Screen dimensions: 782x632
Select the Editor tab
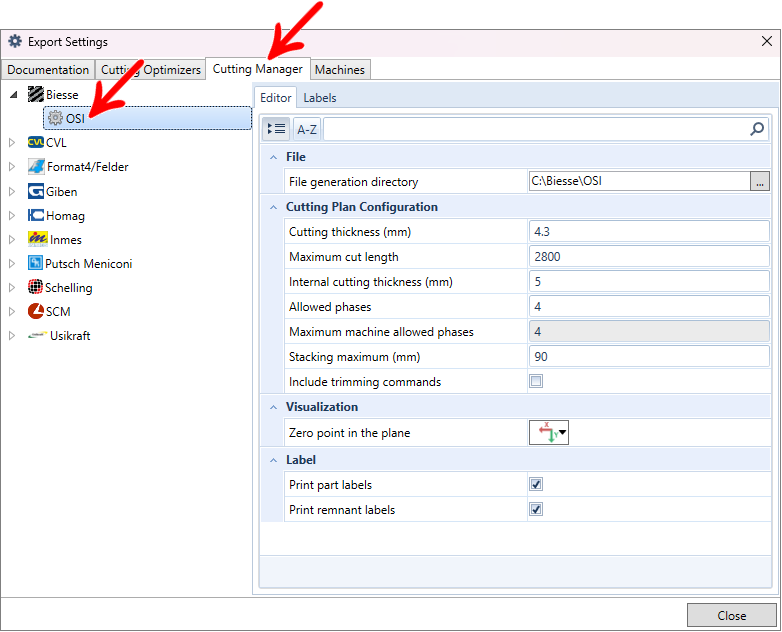(275, 98)
